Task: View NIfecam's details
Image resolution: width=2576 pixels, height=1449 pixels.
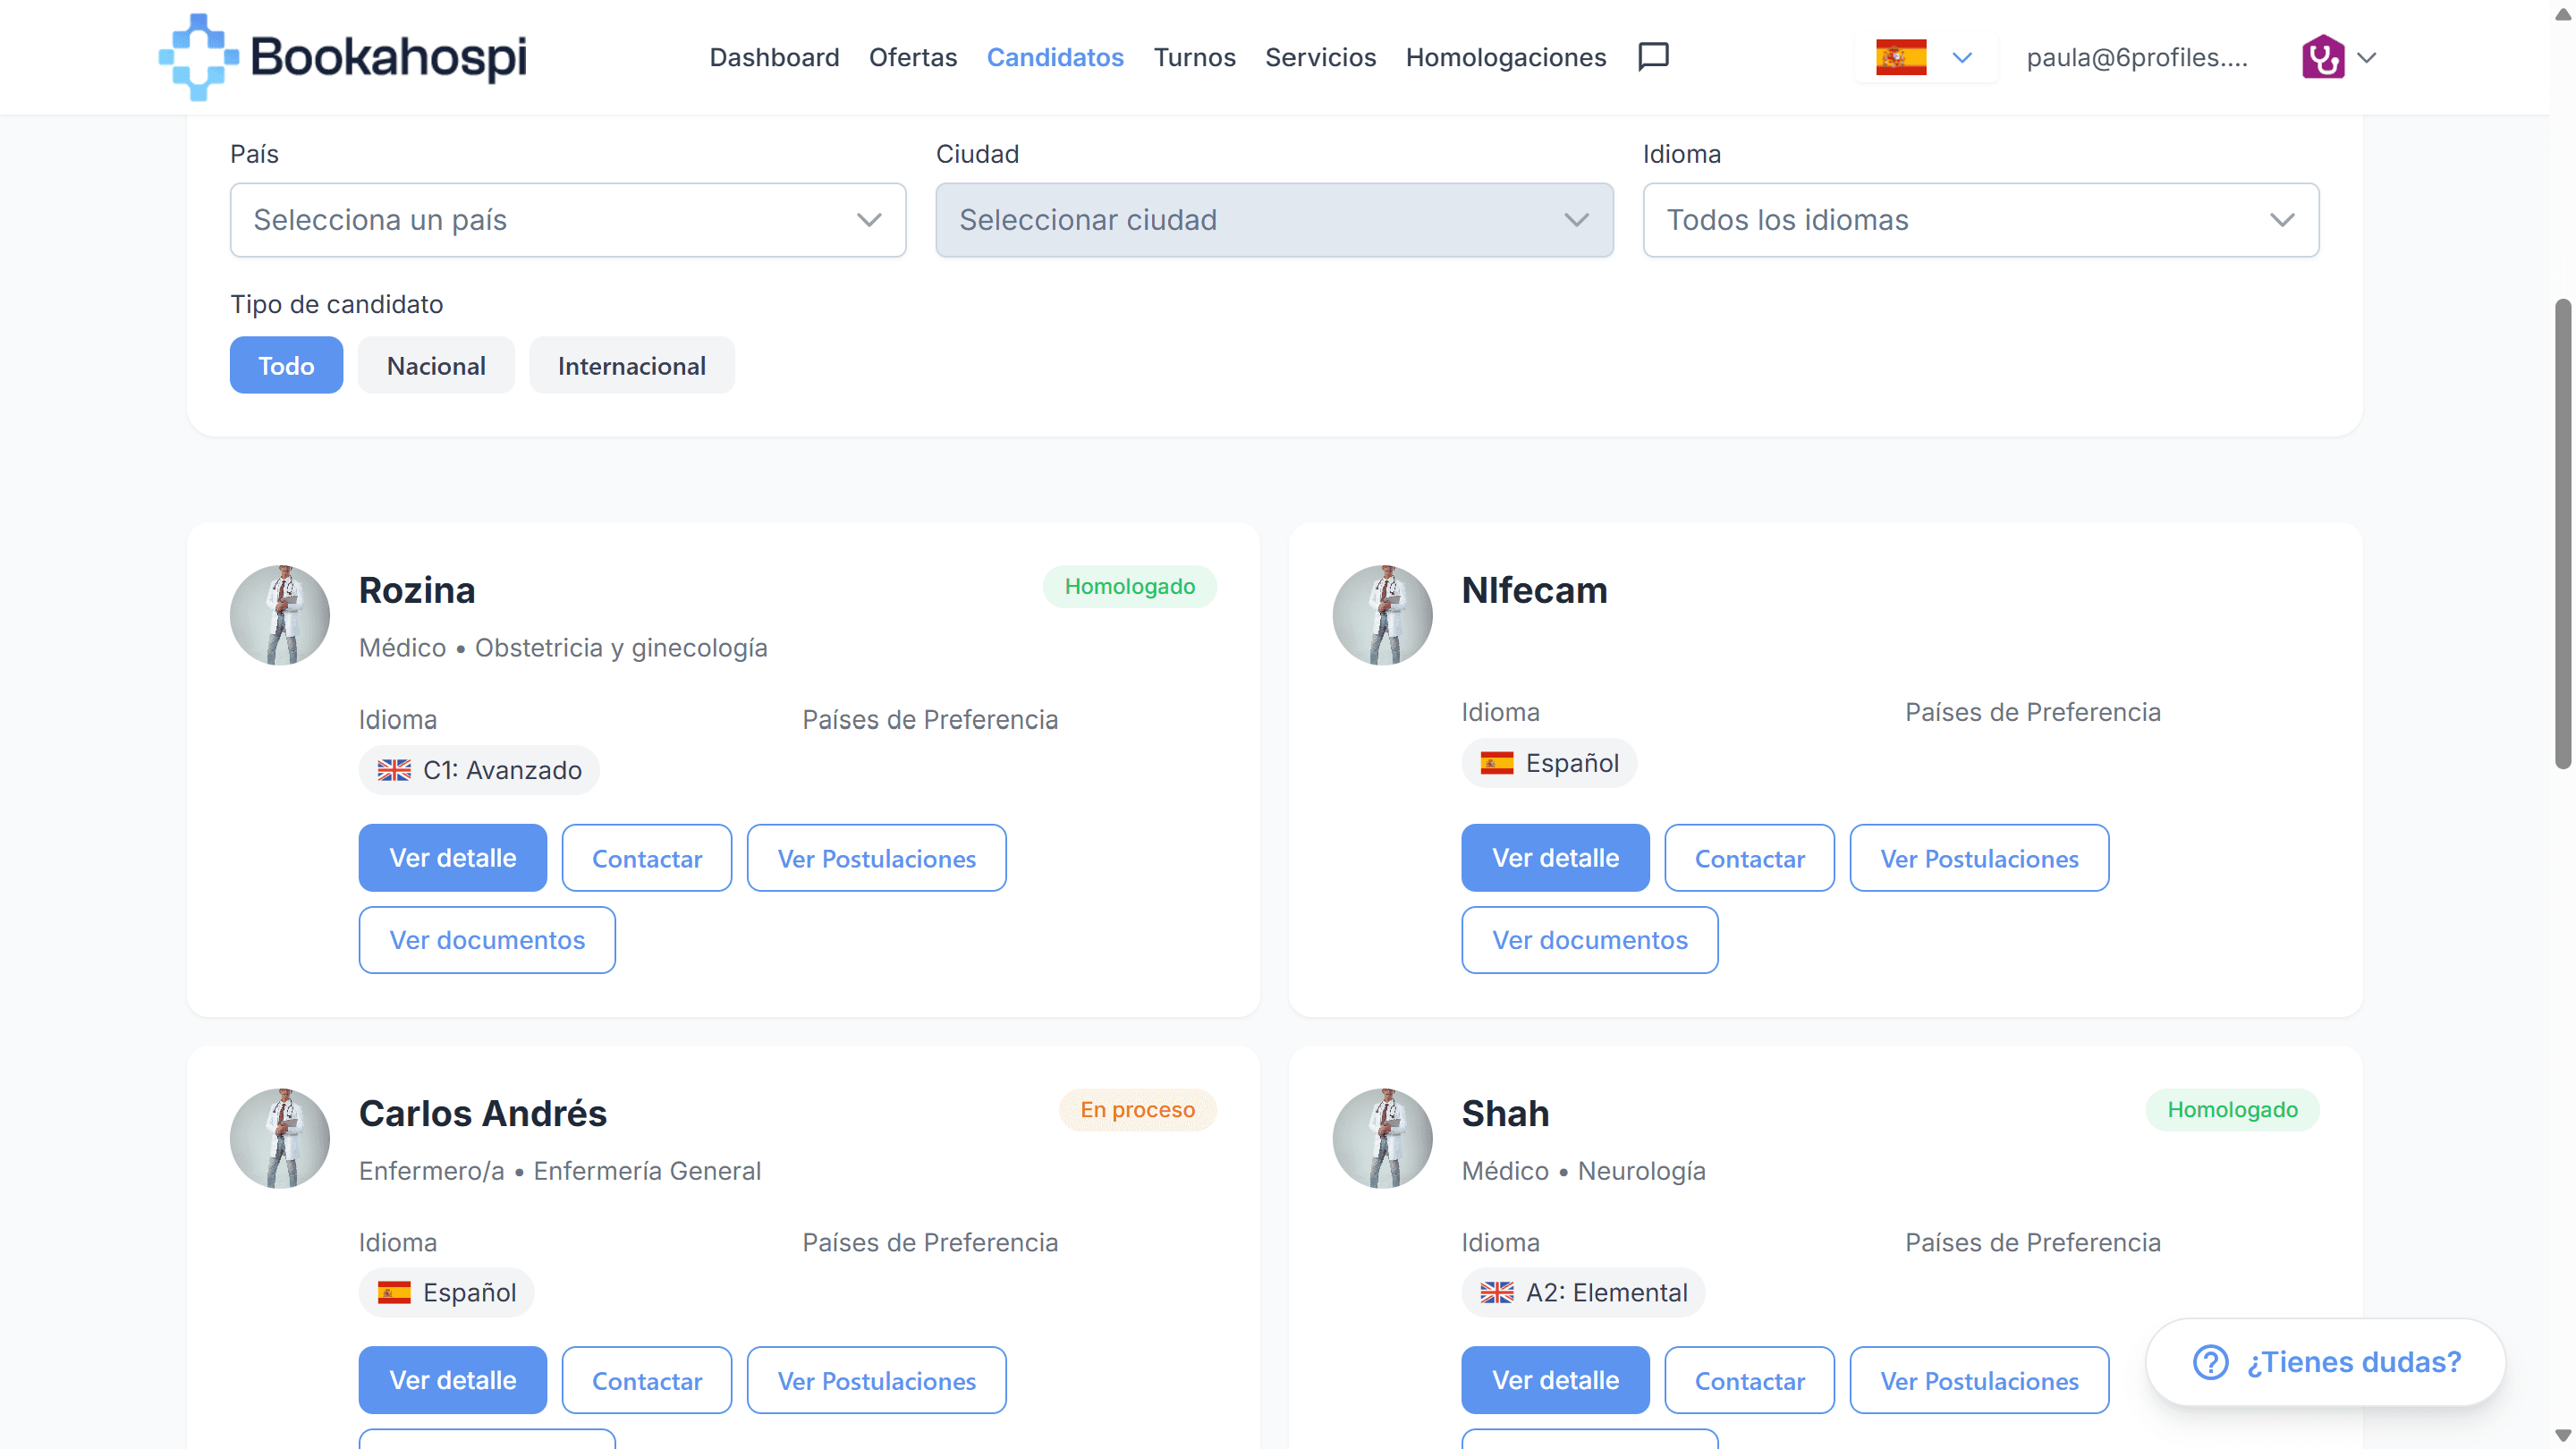Action: point(1555,858)
